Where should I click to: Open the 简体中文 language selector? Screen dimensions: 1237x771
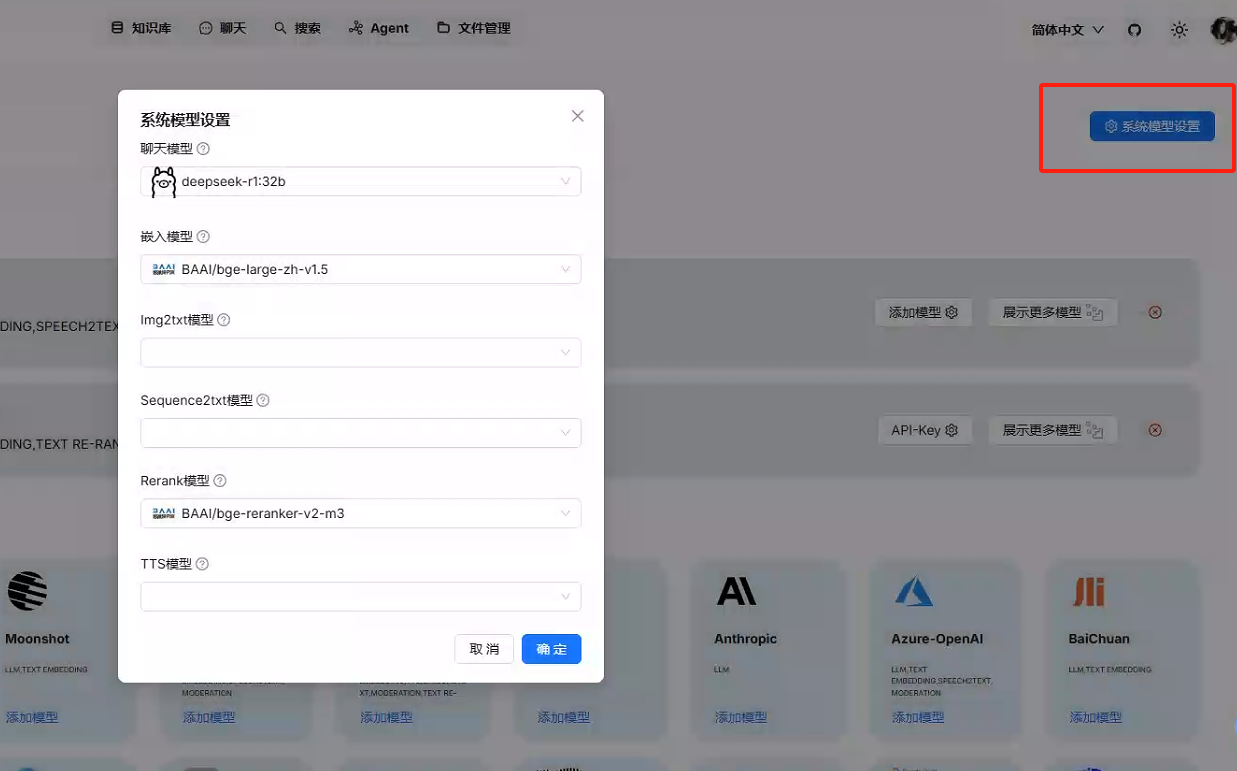(x=1067, y=30)
